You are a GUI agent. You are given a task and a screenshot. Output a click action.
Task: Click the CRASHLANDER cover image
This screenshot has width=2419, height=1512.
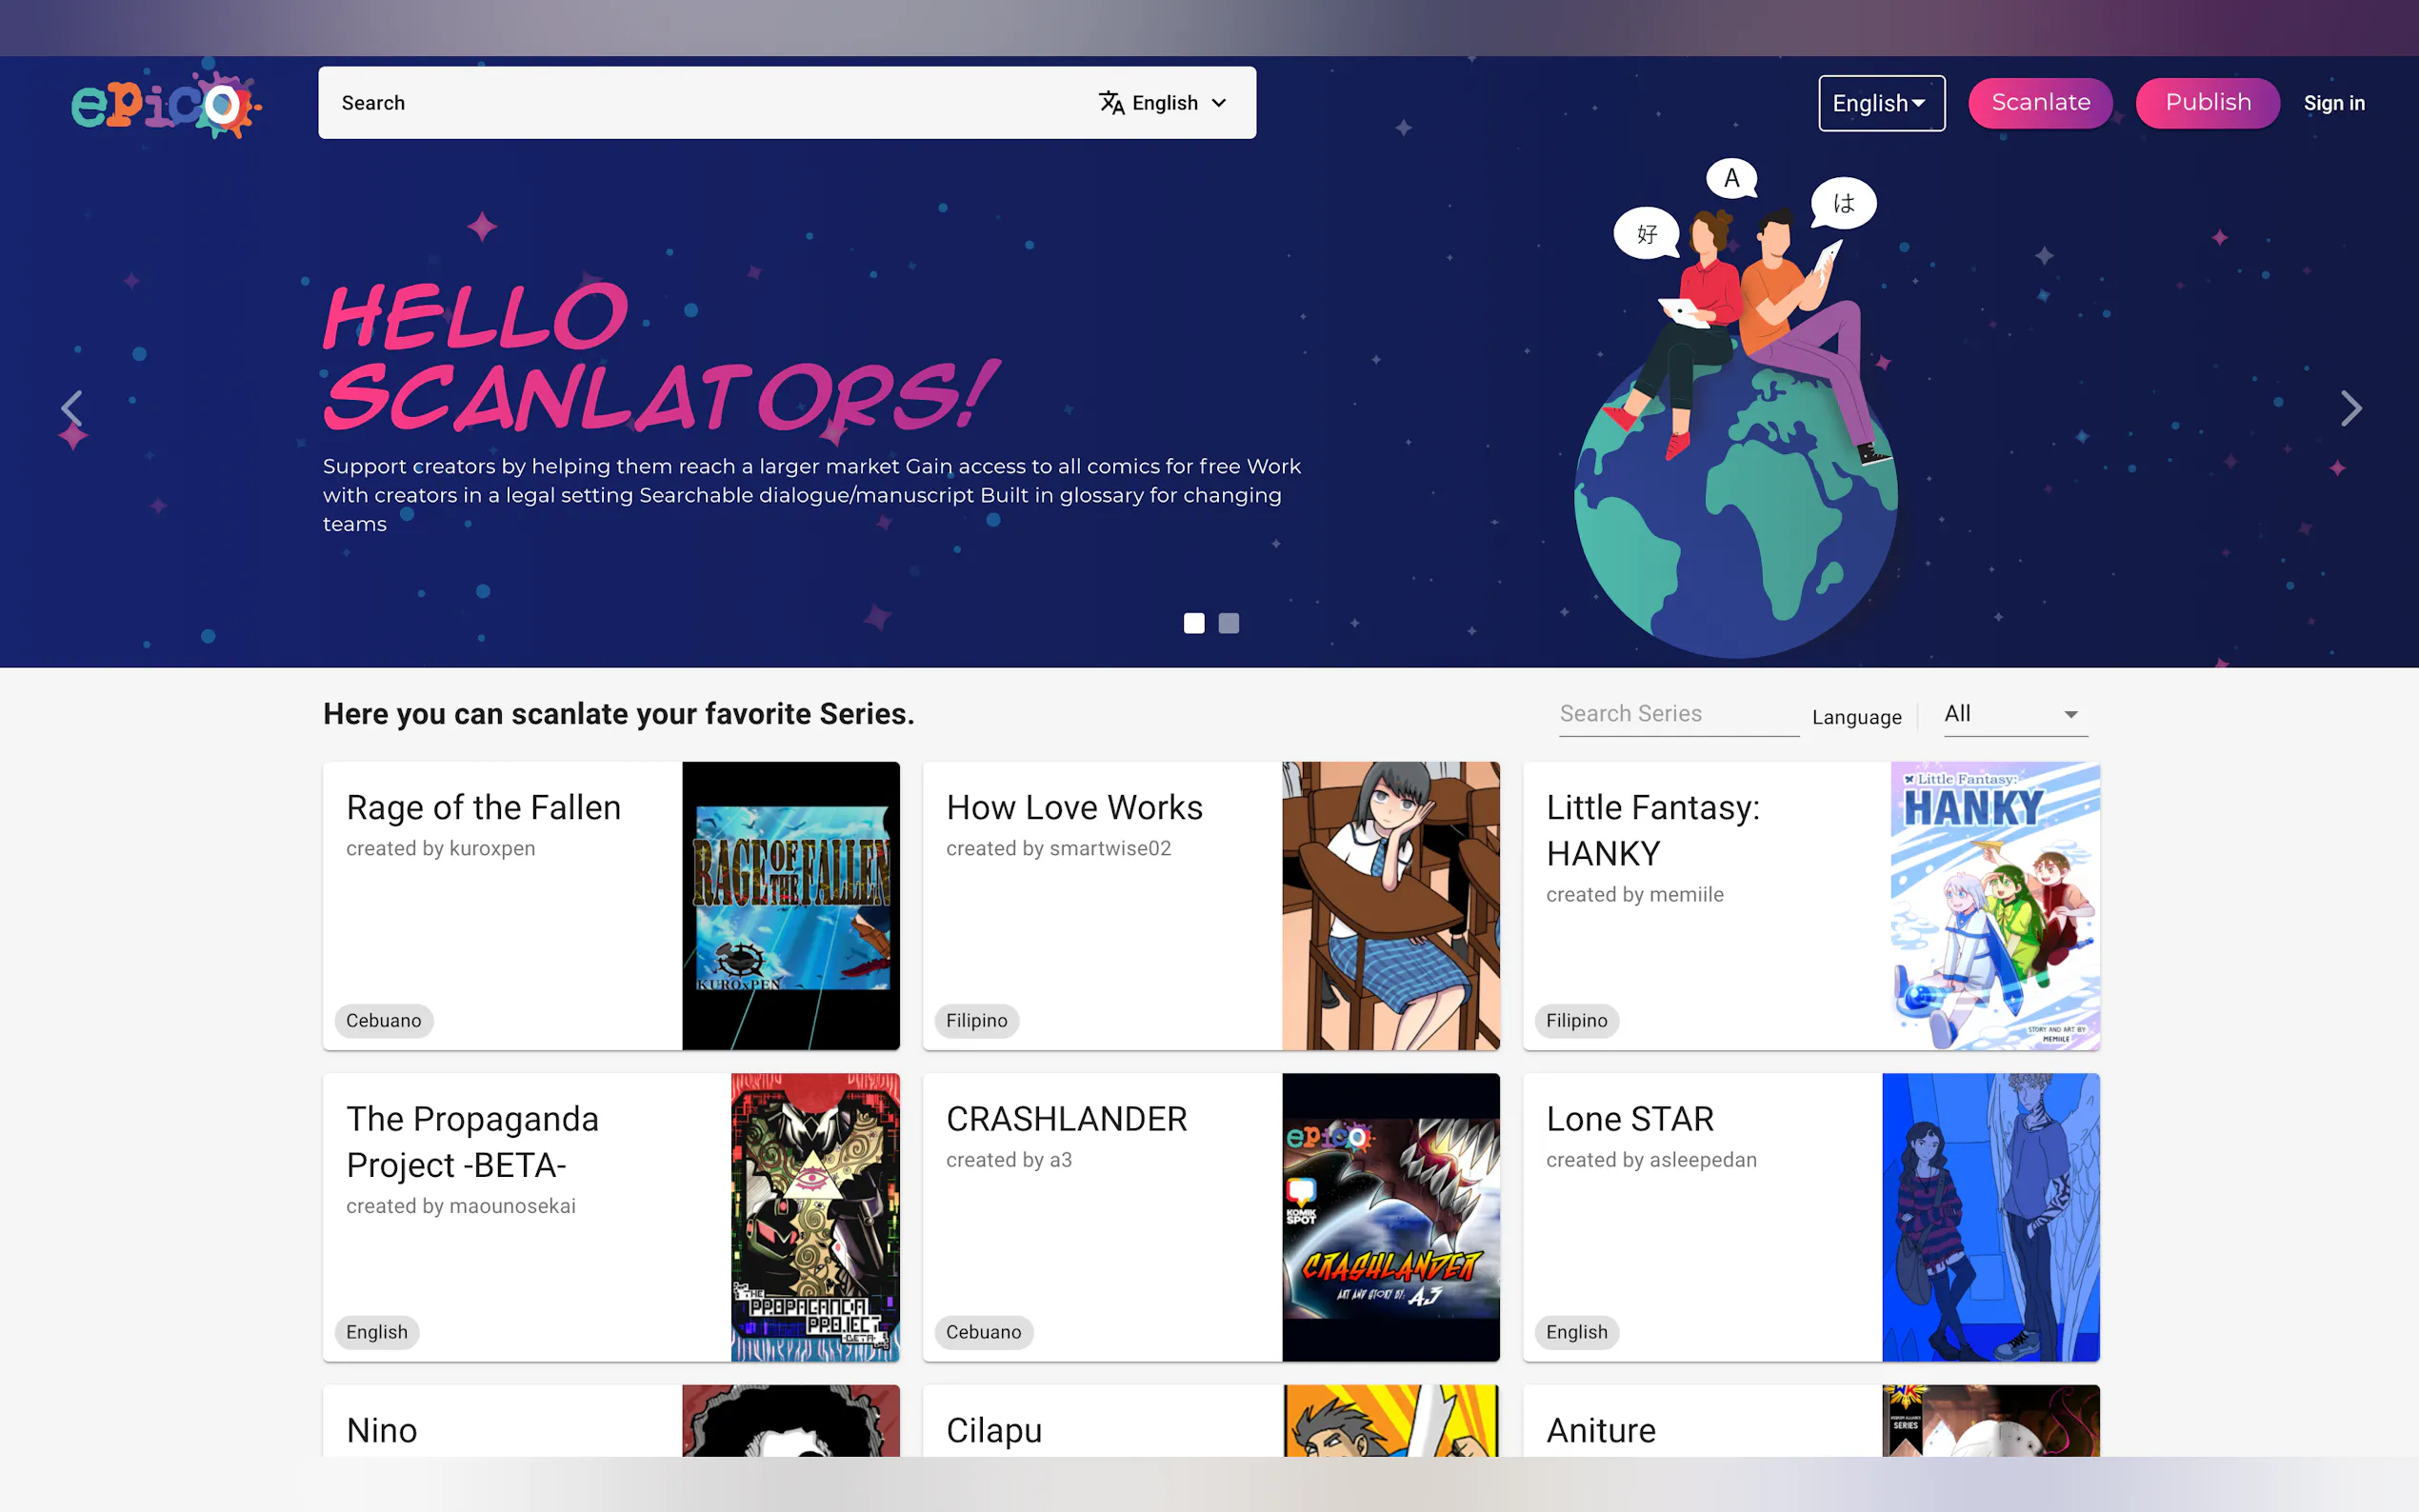click(1390, 1217)
